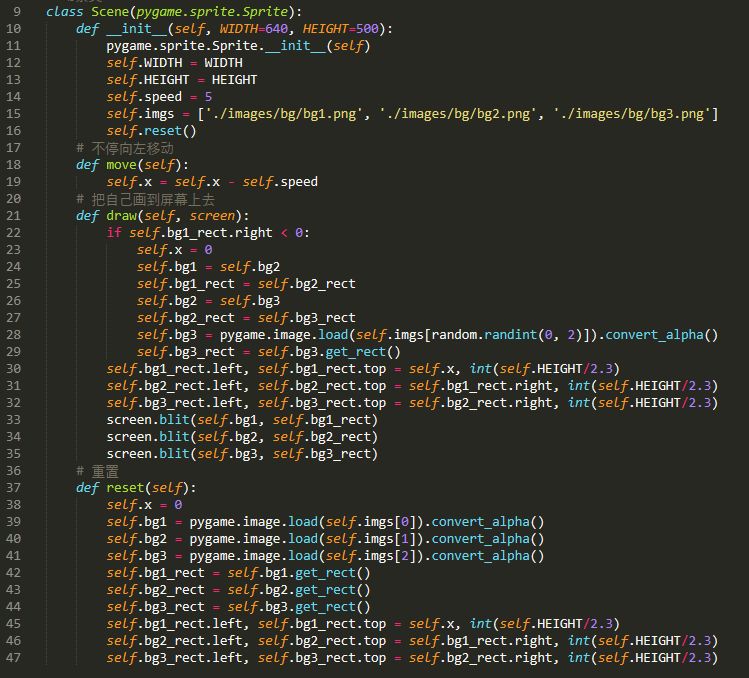Click get_rect() on line 29
Image resolution: width=749 pixels, height=678 pixels.
coord(363,352)
